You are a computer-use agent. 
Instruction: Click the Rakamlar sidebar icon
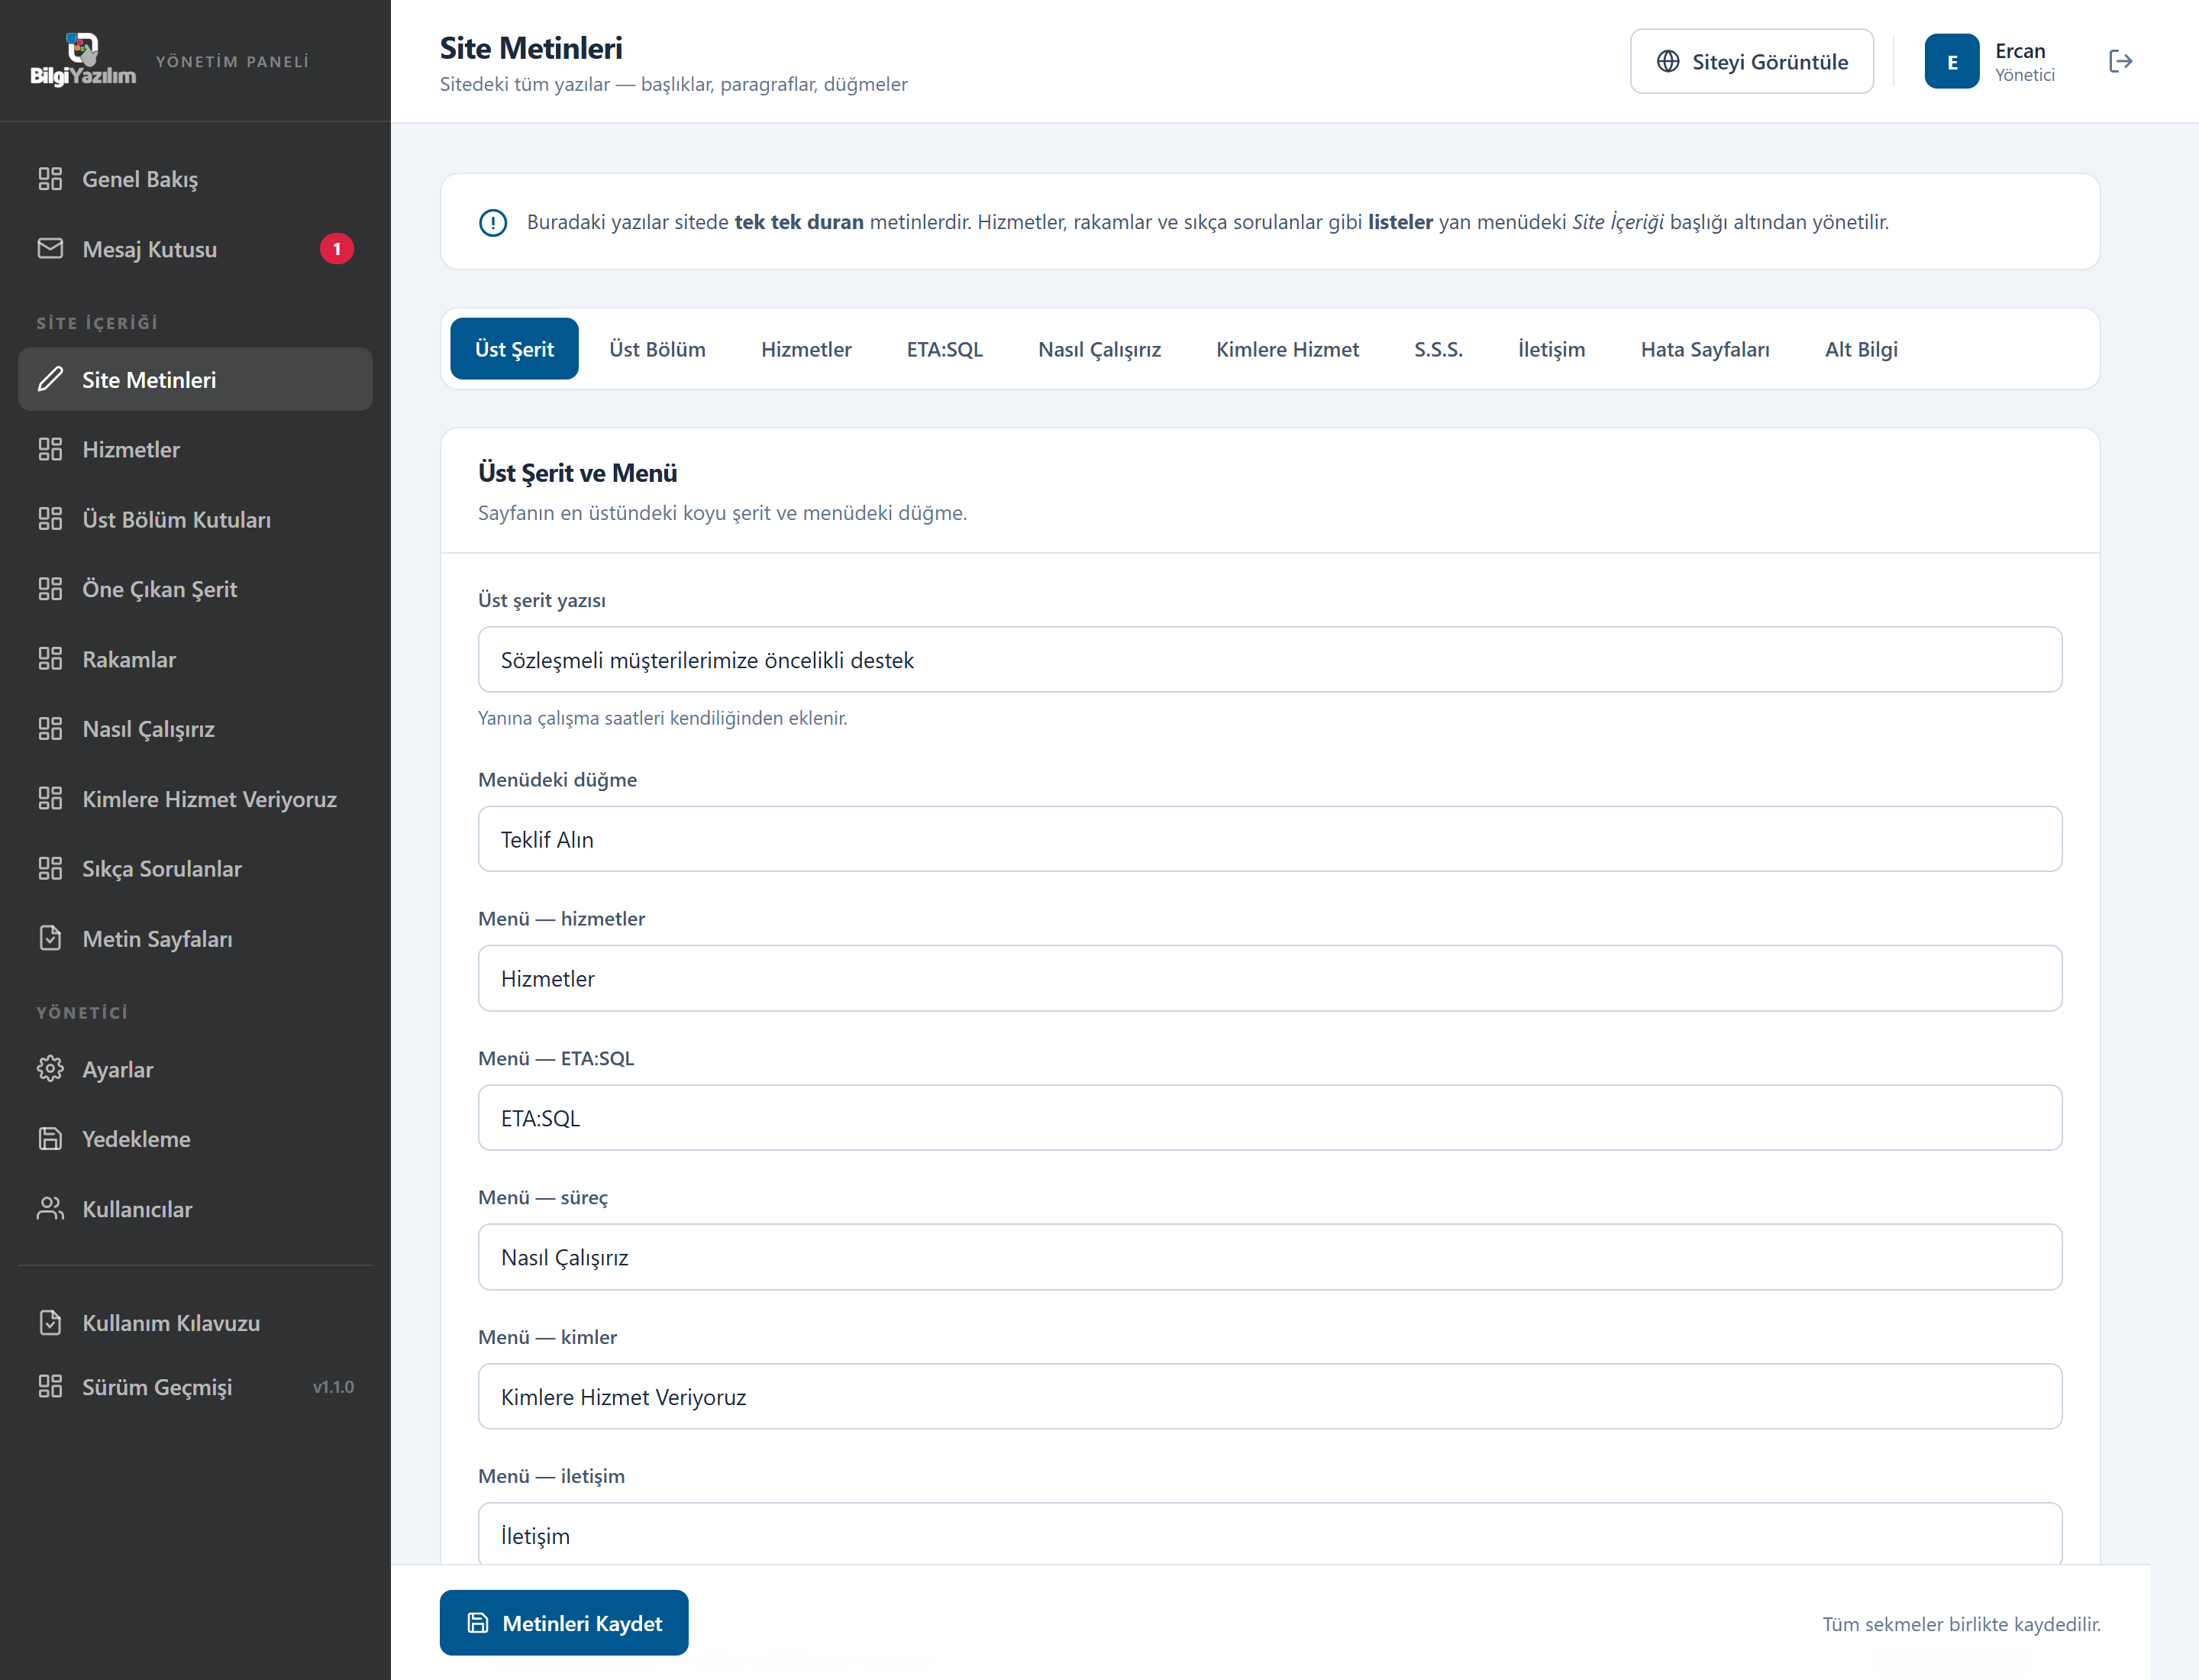click(x=50, y=659)
